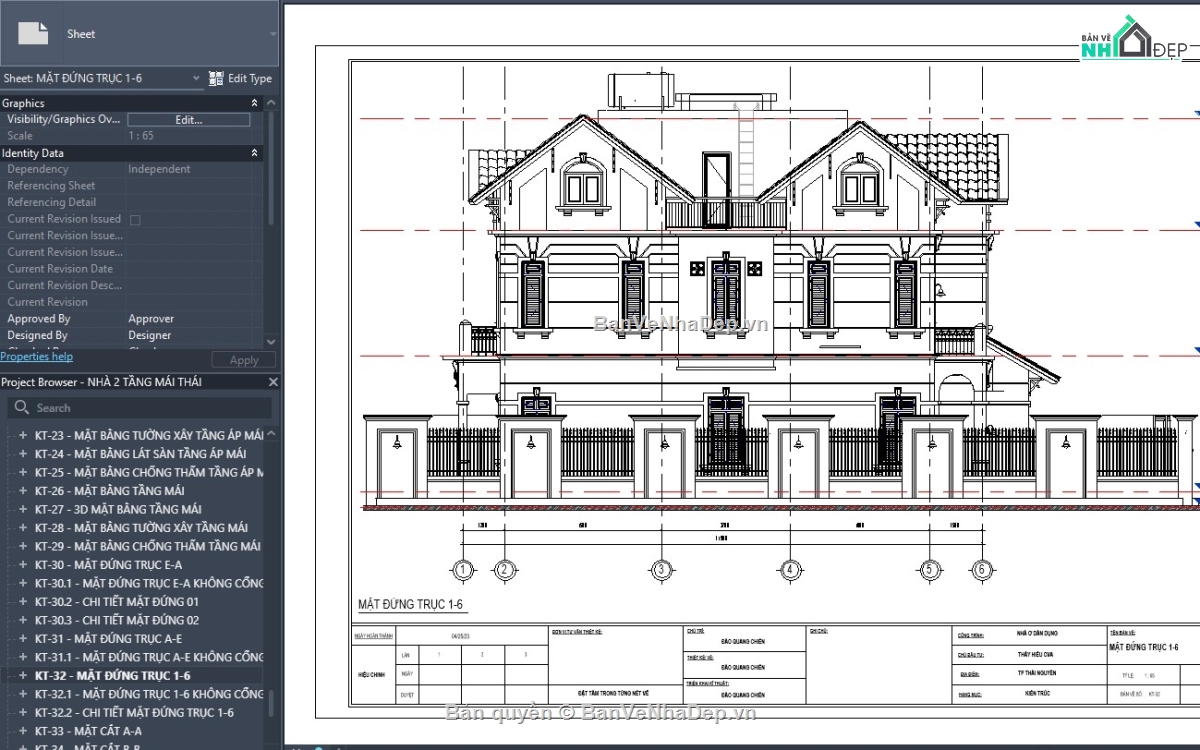
Task: Select grid bubble 6 on the elevation
Action: (x=981, y=570)
